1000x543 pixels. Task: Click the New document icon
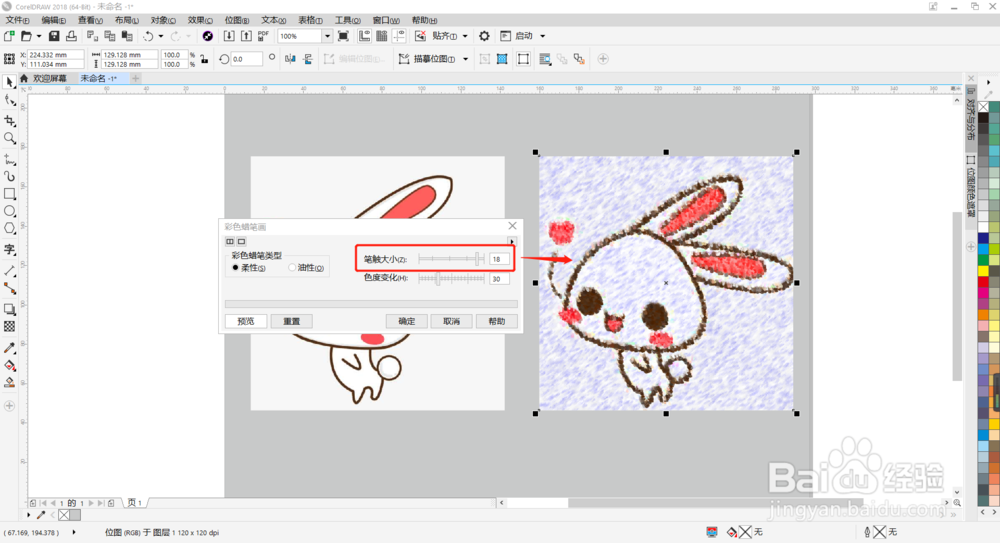(x=10, y=36)
